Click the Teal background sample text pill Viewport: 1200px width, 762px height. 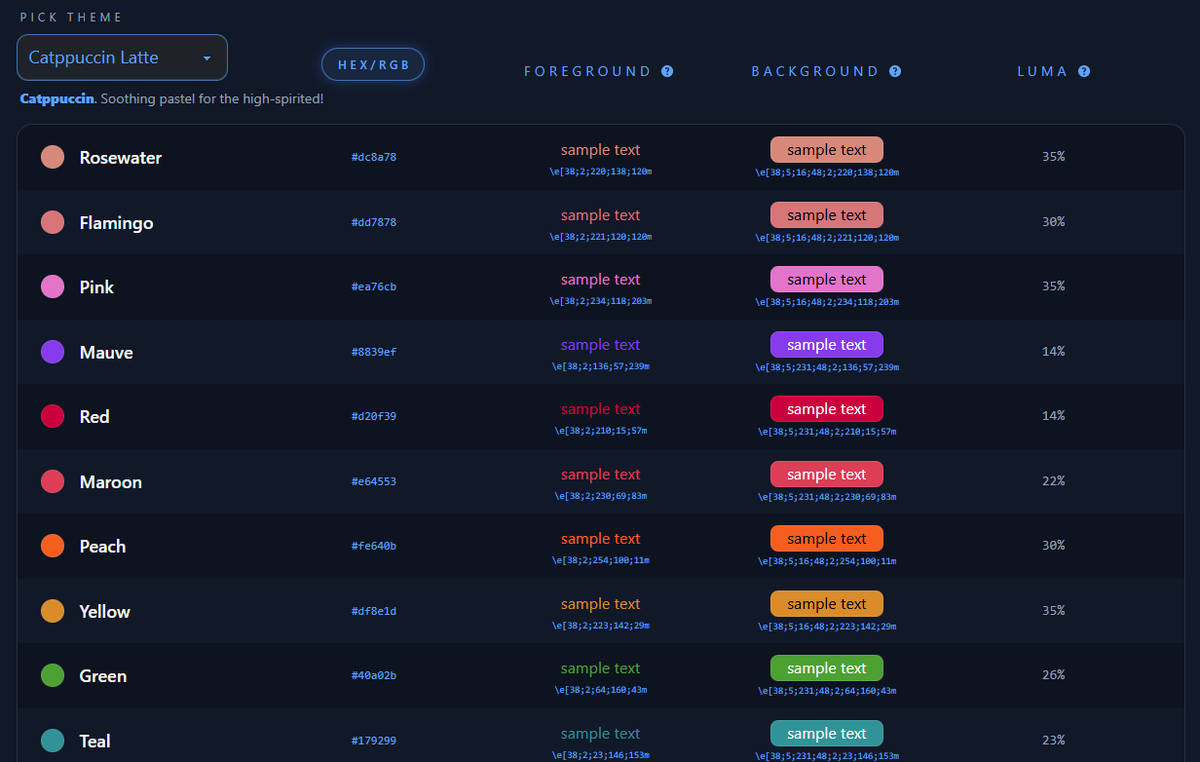click(827, 733)
